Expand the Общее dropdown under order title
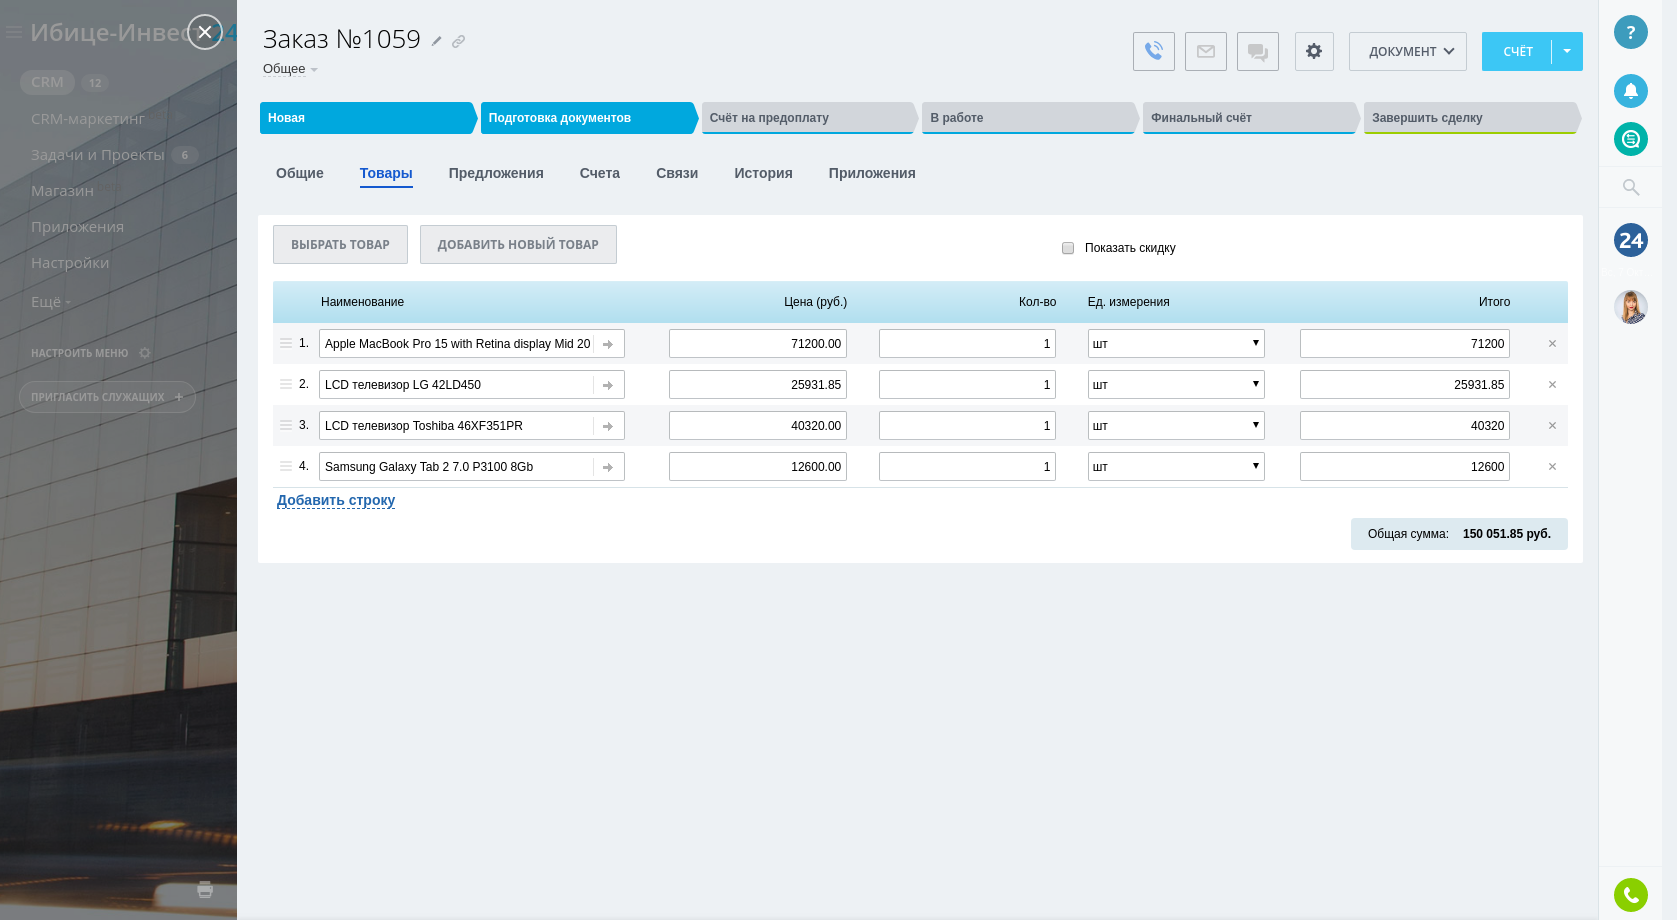This screenshot has width=1677, height=920. [x=290, y=69]
